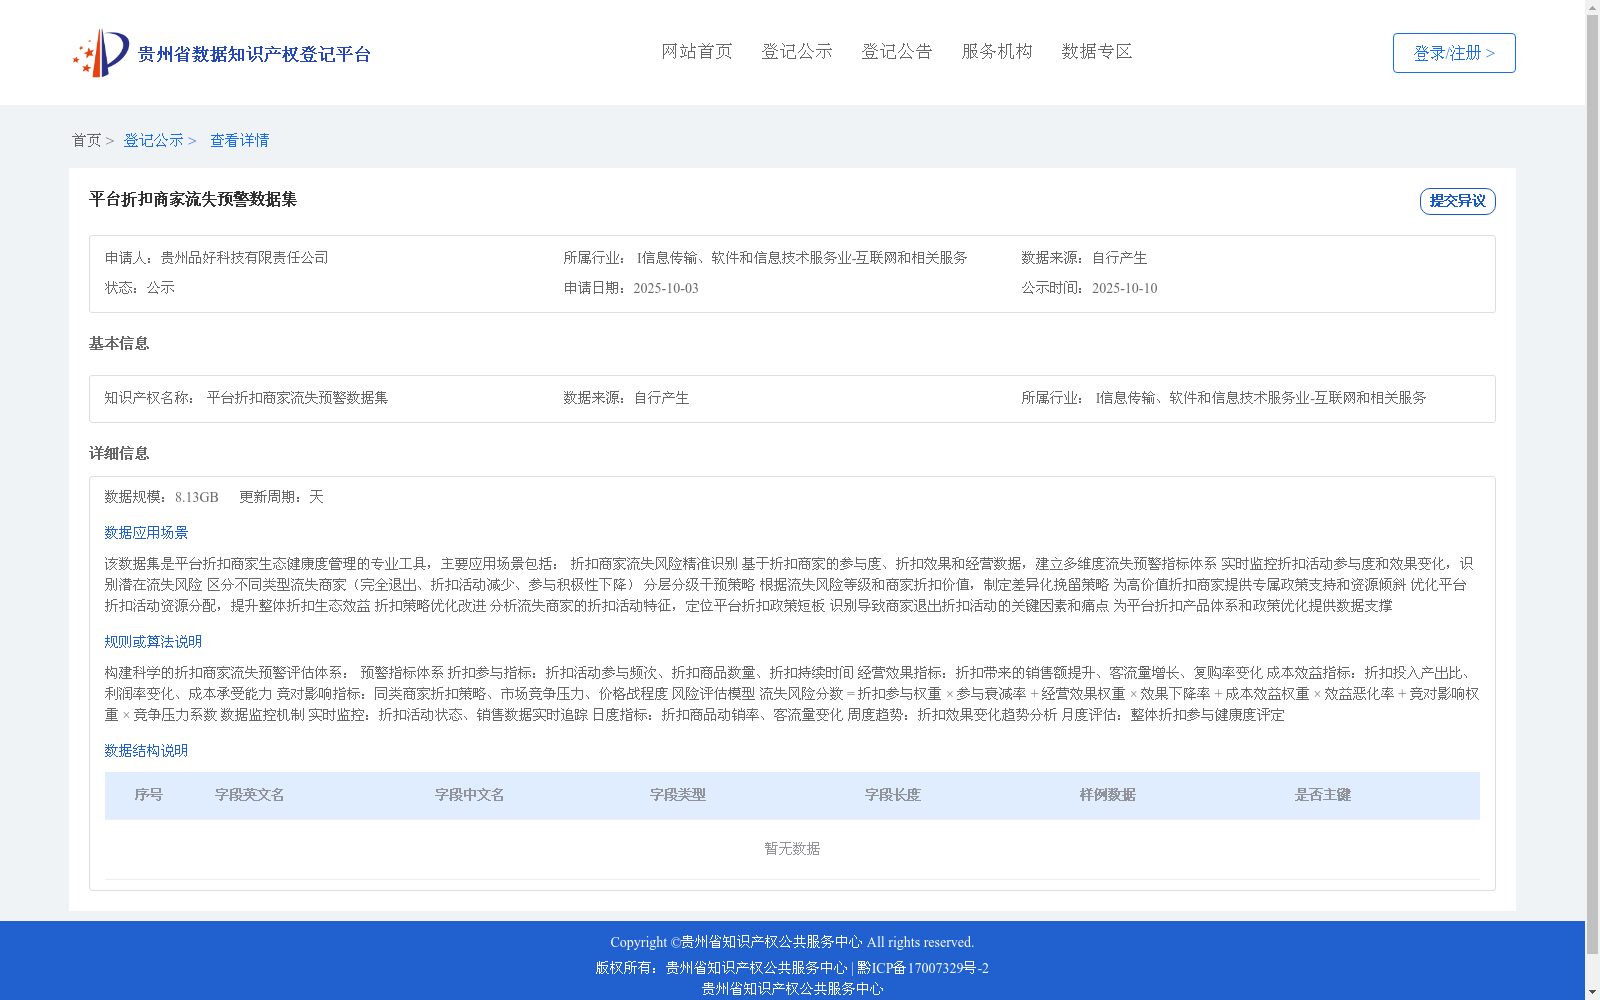Screen dimensions: 1600x1000
Task: Click the 查看详情 breadcrumb
Action: coord(239,140)
